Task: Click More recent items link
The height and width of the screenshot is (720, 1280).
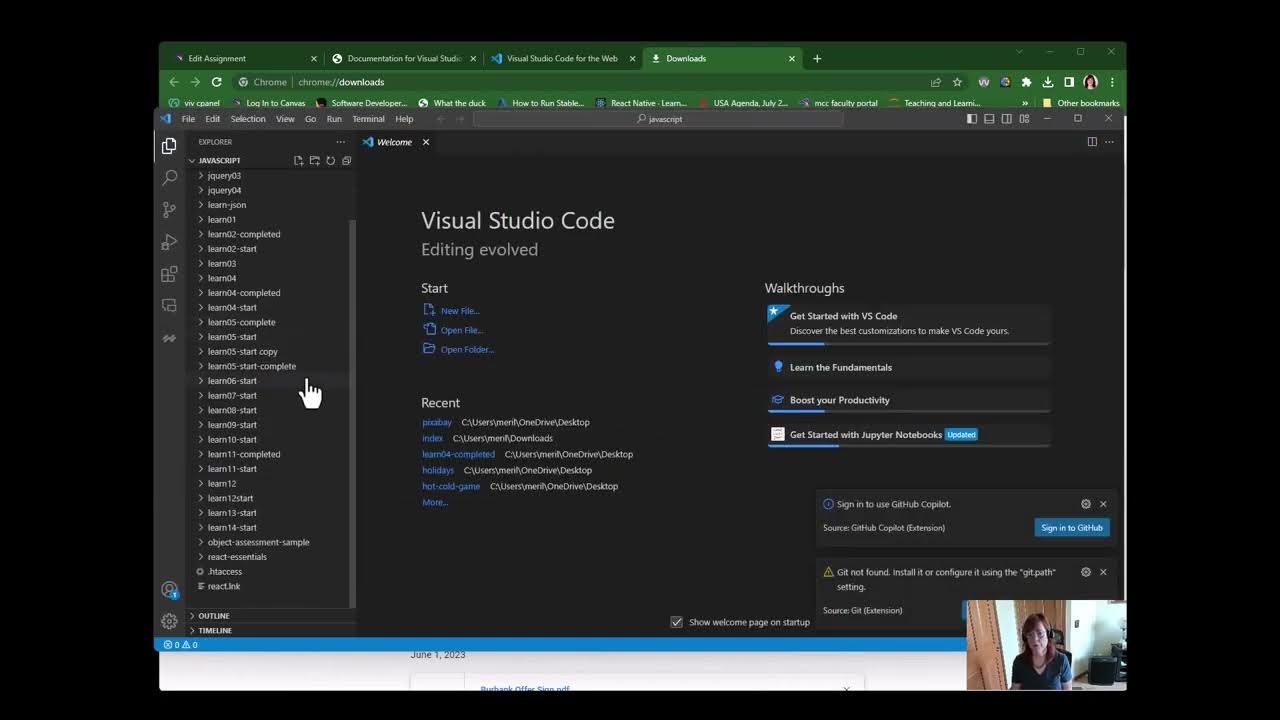Action: tap(435, 502)
